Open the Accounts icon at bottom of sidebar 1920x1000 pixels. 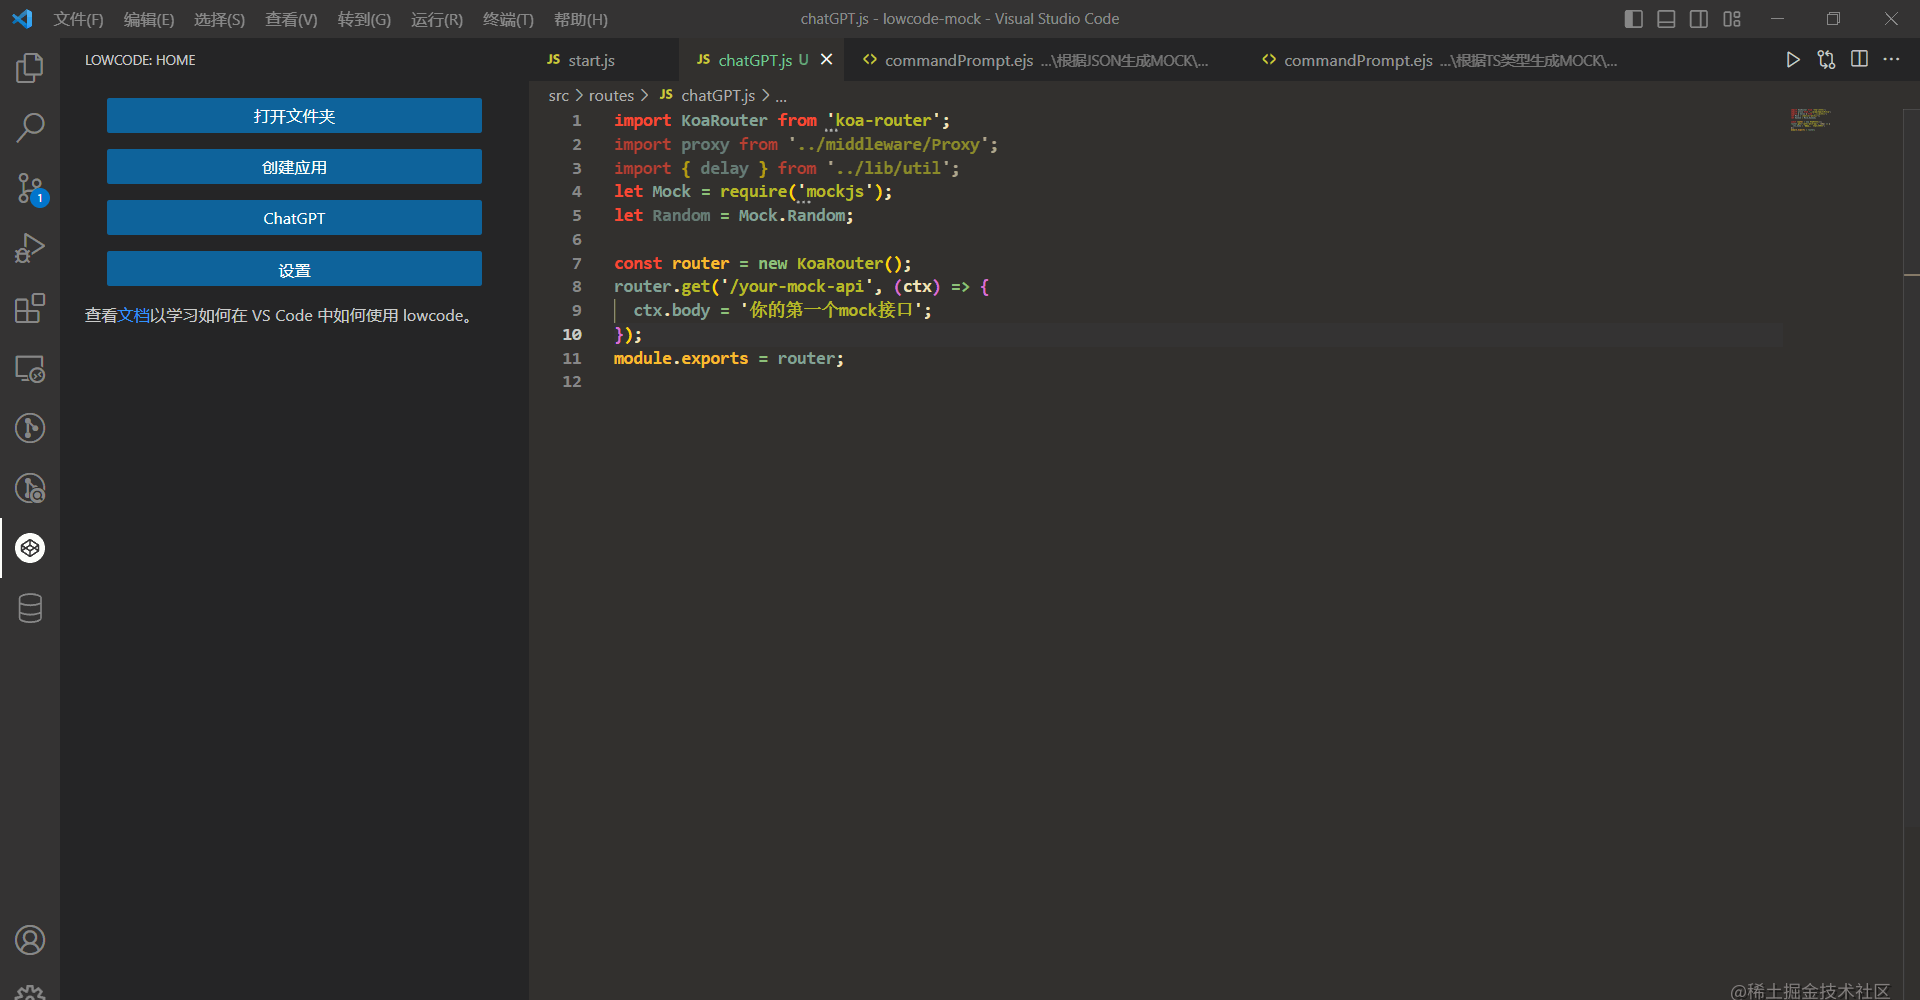point(30,940)
